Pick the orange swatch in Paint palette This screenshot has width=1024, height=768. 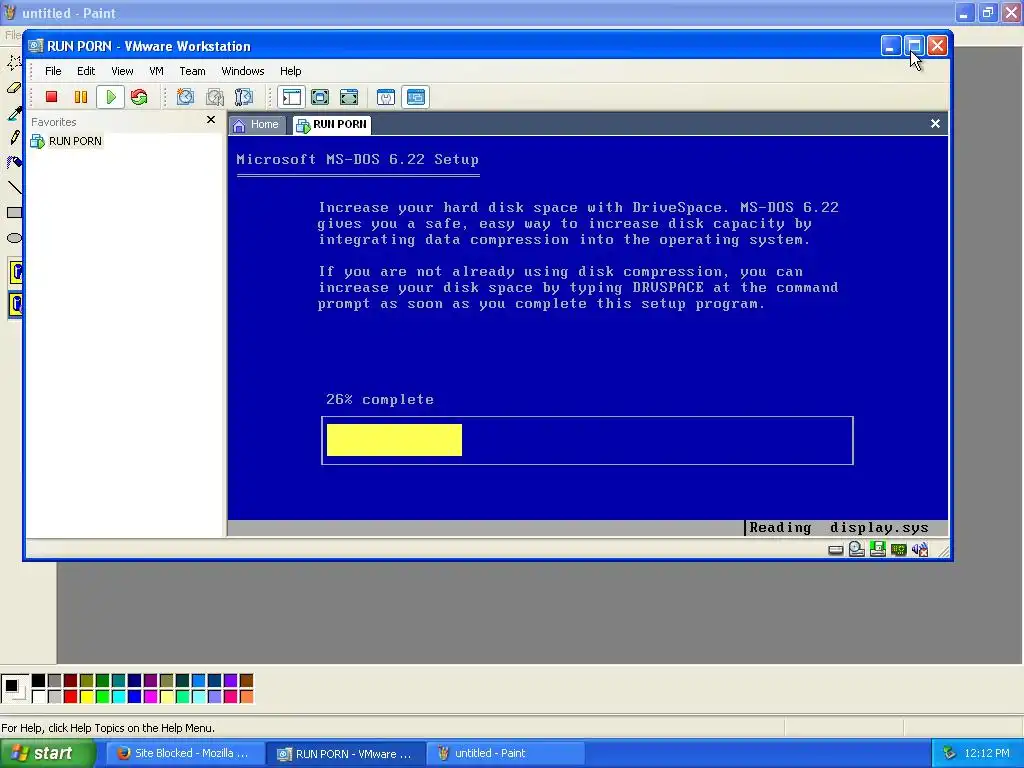[x=246, y=697]
